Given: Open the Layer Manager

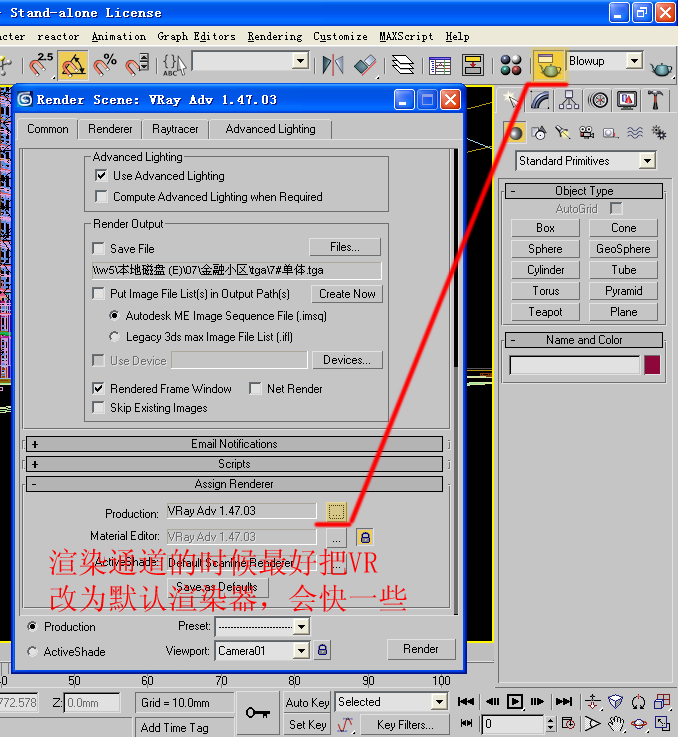Looking at the screenshot, I should (402, 65).
